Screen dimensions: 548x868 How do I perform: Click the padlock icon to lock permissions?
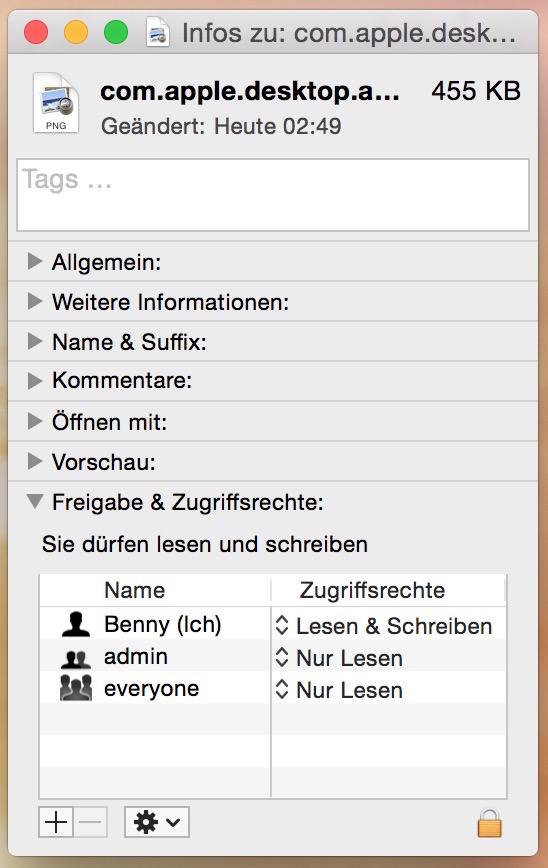[x=489, y=823]
